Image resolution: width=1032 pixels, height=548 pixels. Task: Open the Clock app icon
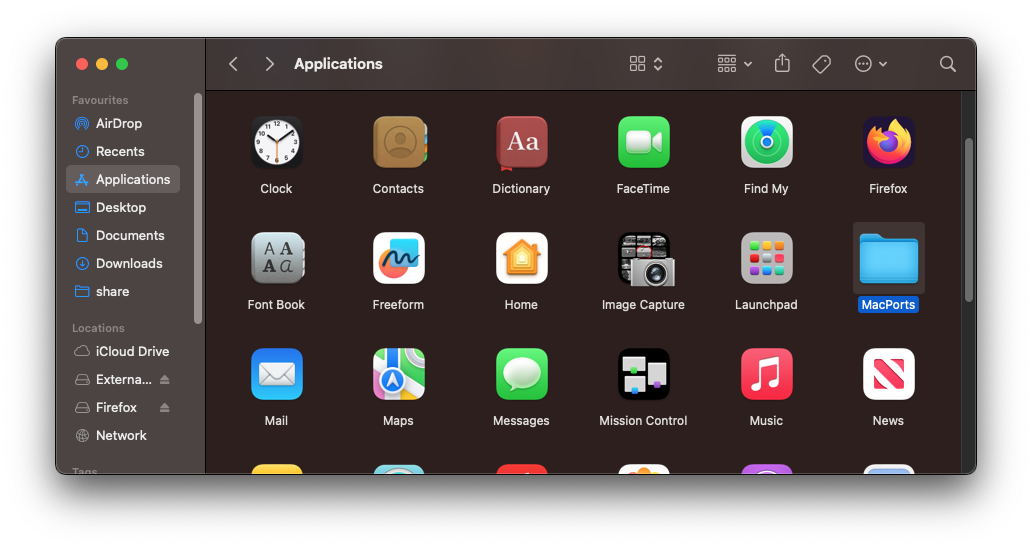[x=276, y=142]
